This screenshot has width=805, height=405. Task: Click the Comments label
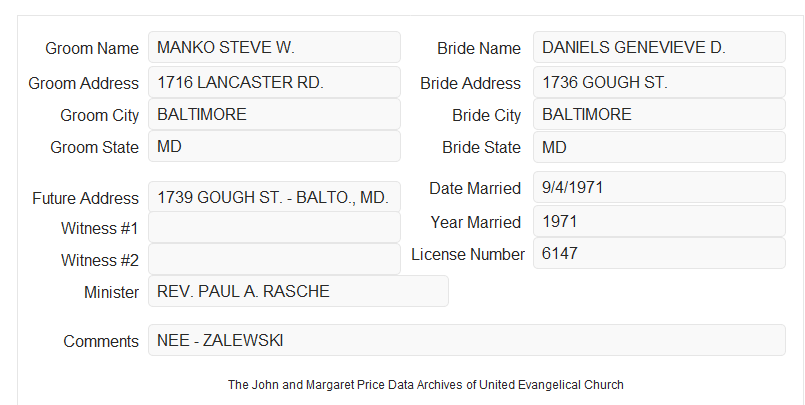click(x=101, y=341)
